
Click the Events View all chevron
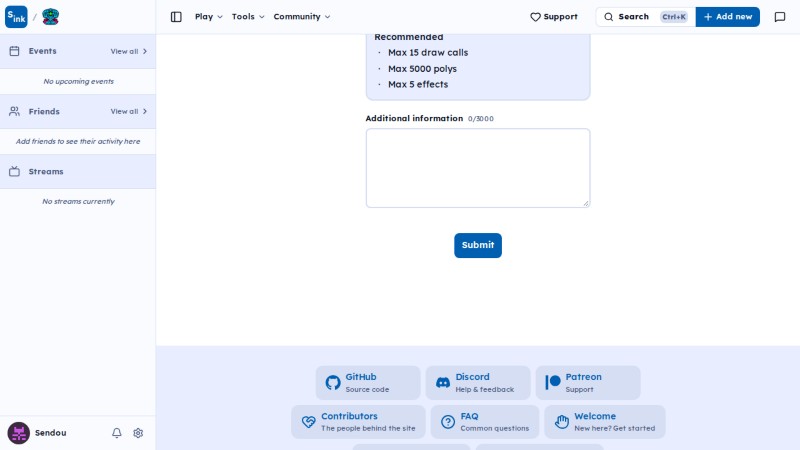click(145, 51)
